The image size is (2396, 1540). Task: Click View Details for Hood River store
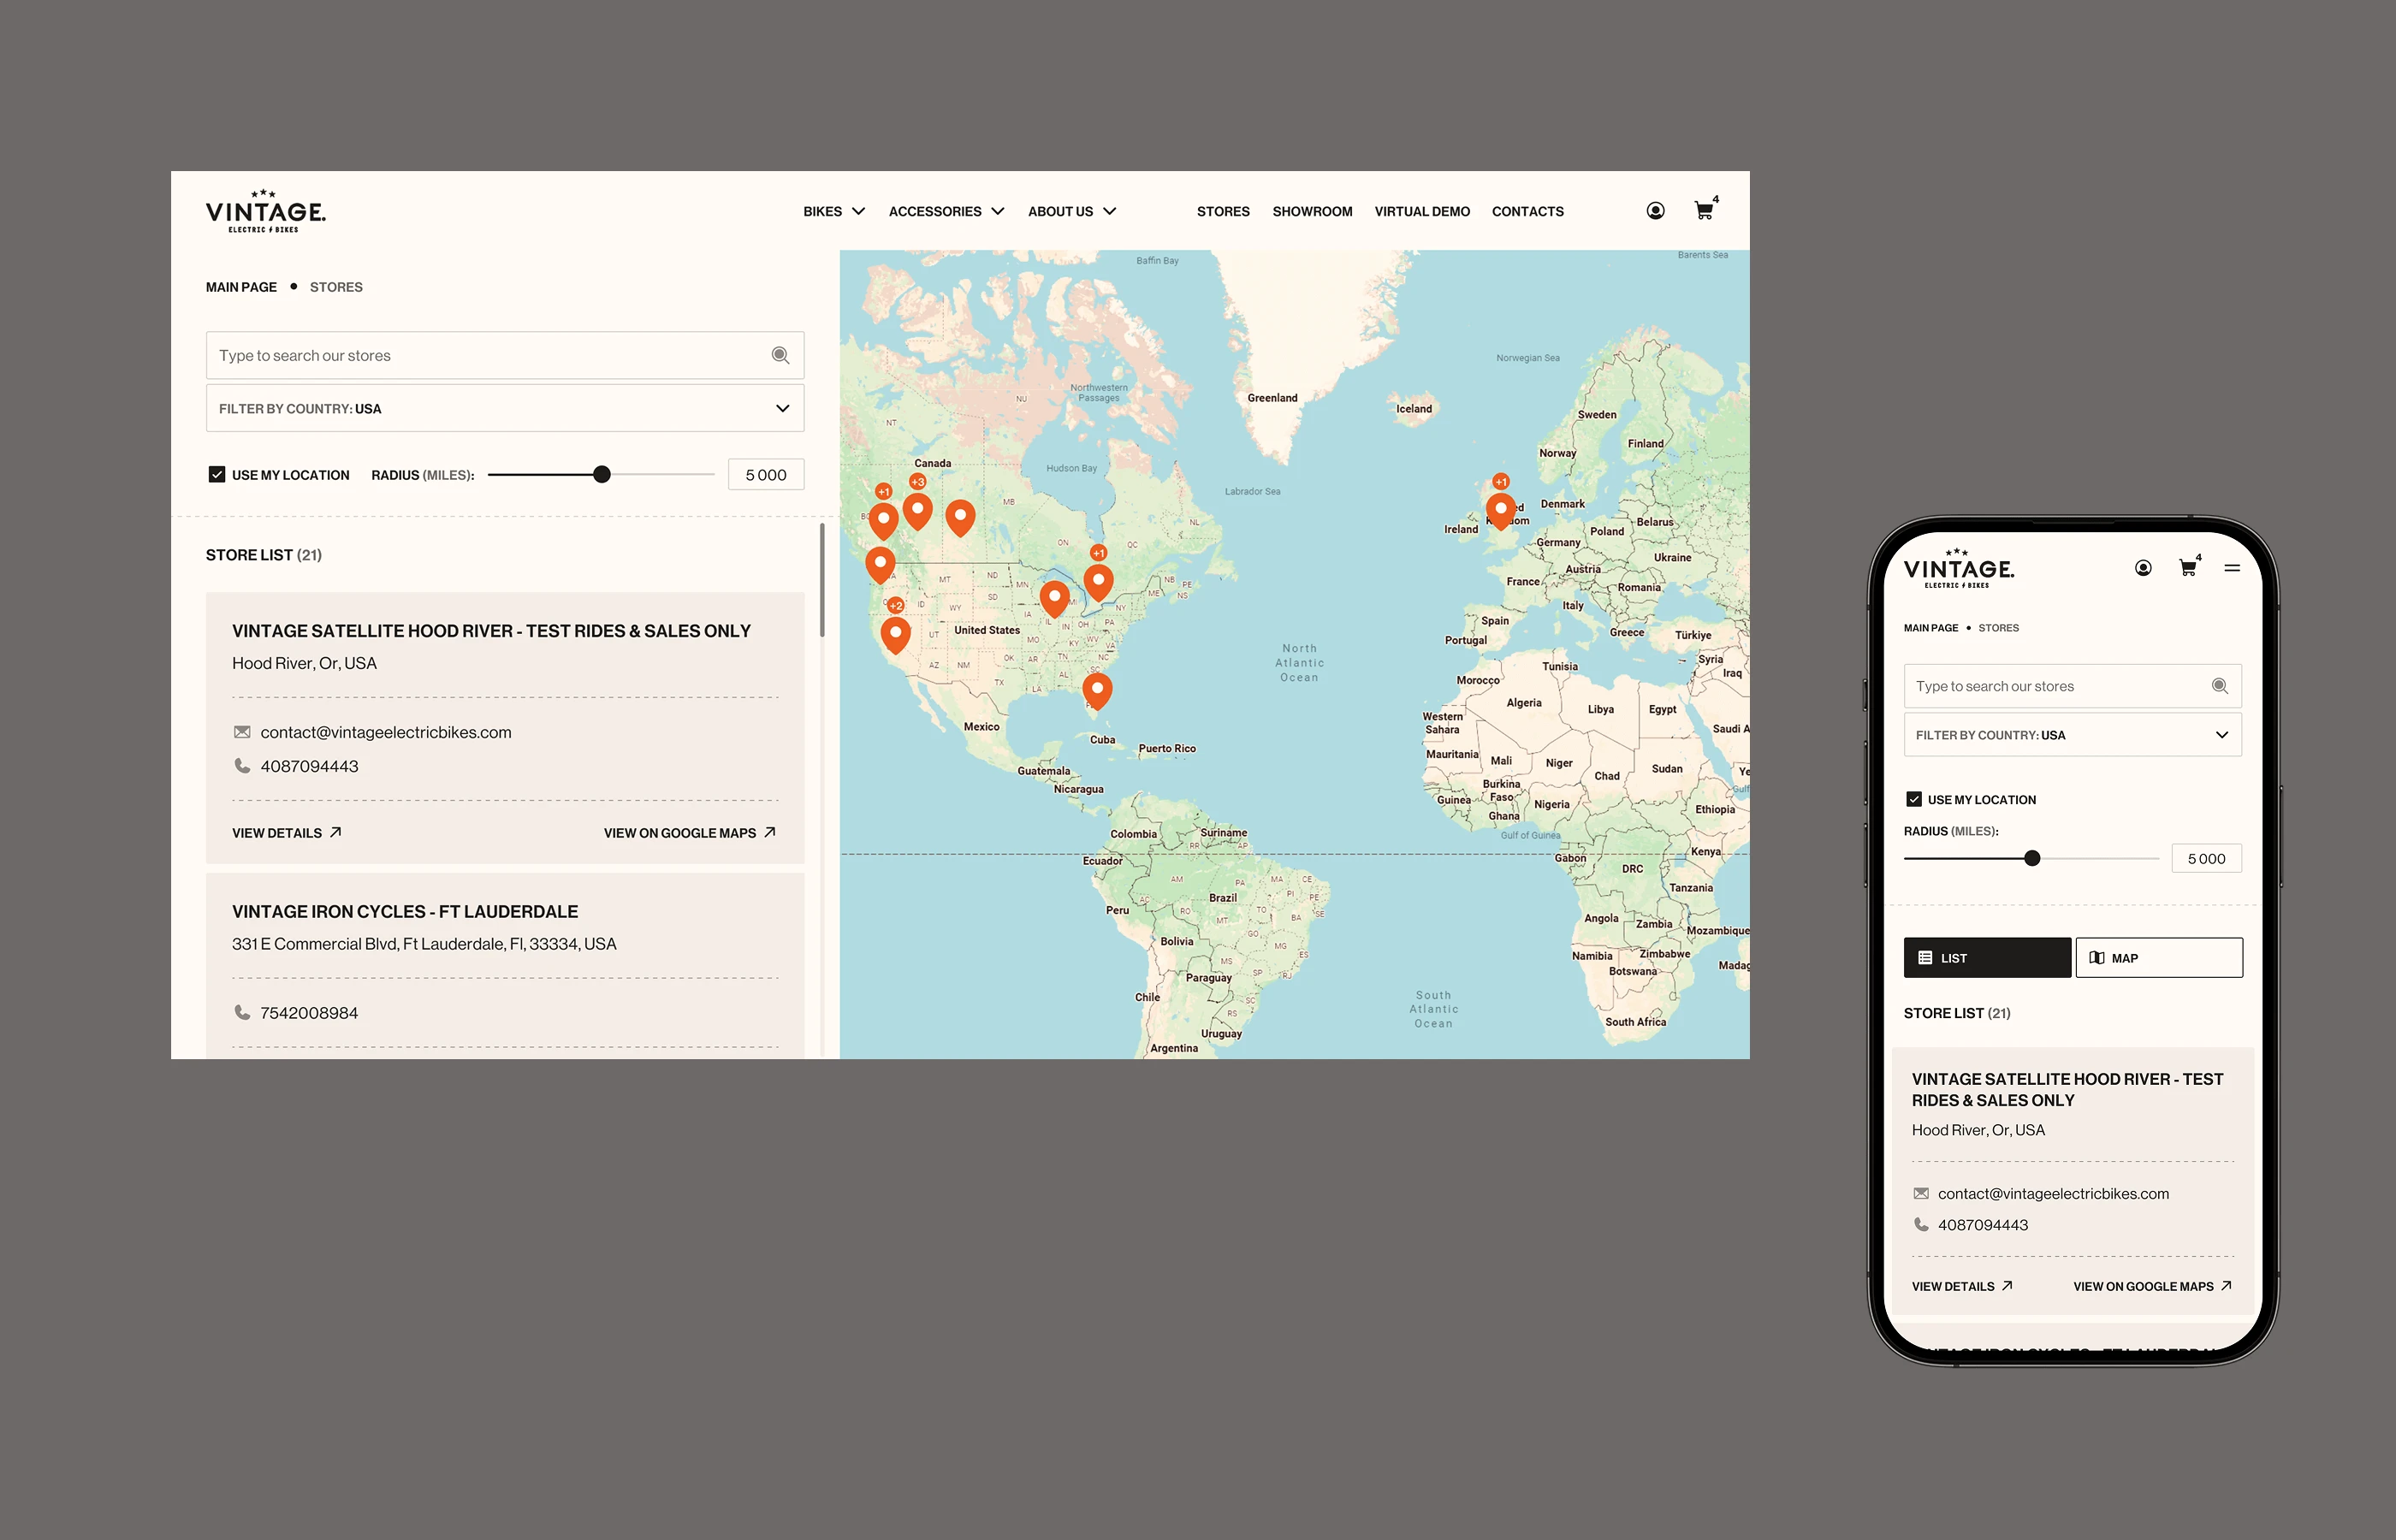286,832
